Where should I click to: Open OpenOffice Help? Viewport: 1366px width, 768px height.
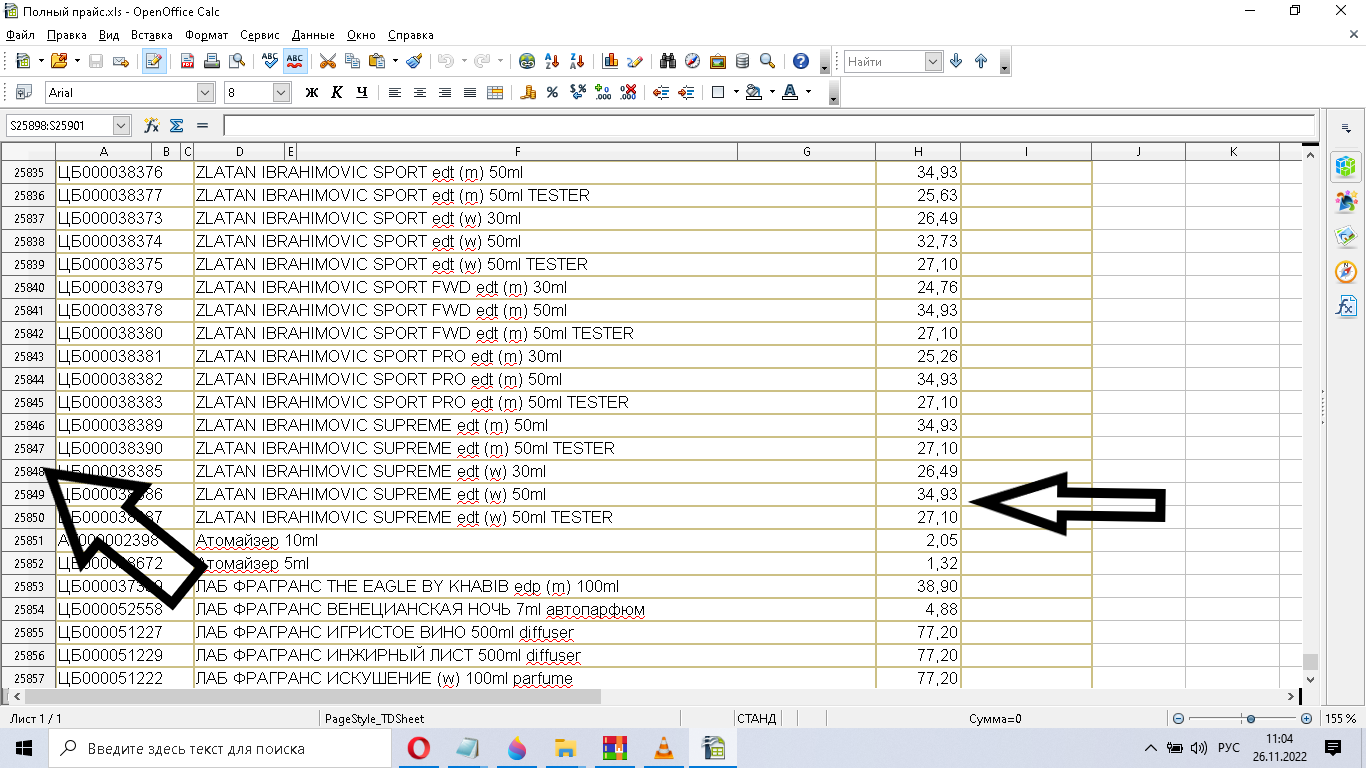tap(801, 61)
